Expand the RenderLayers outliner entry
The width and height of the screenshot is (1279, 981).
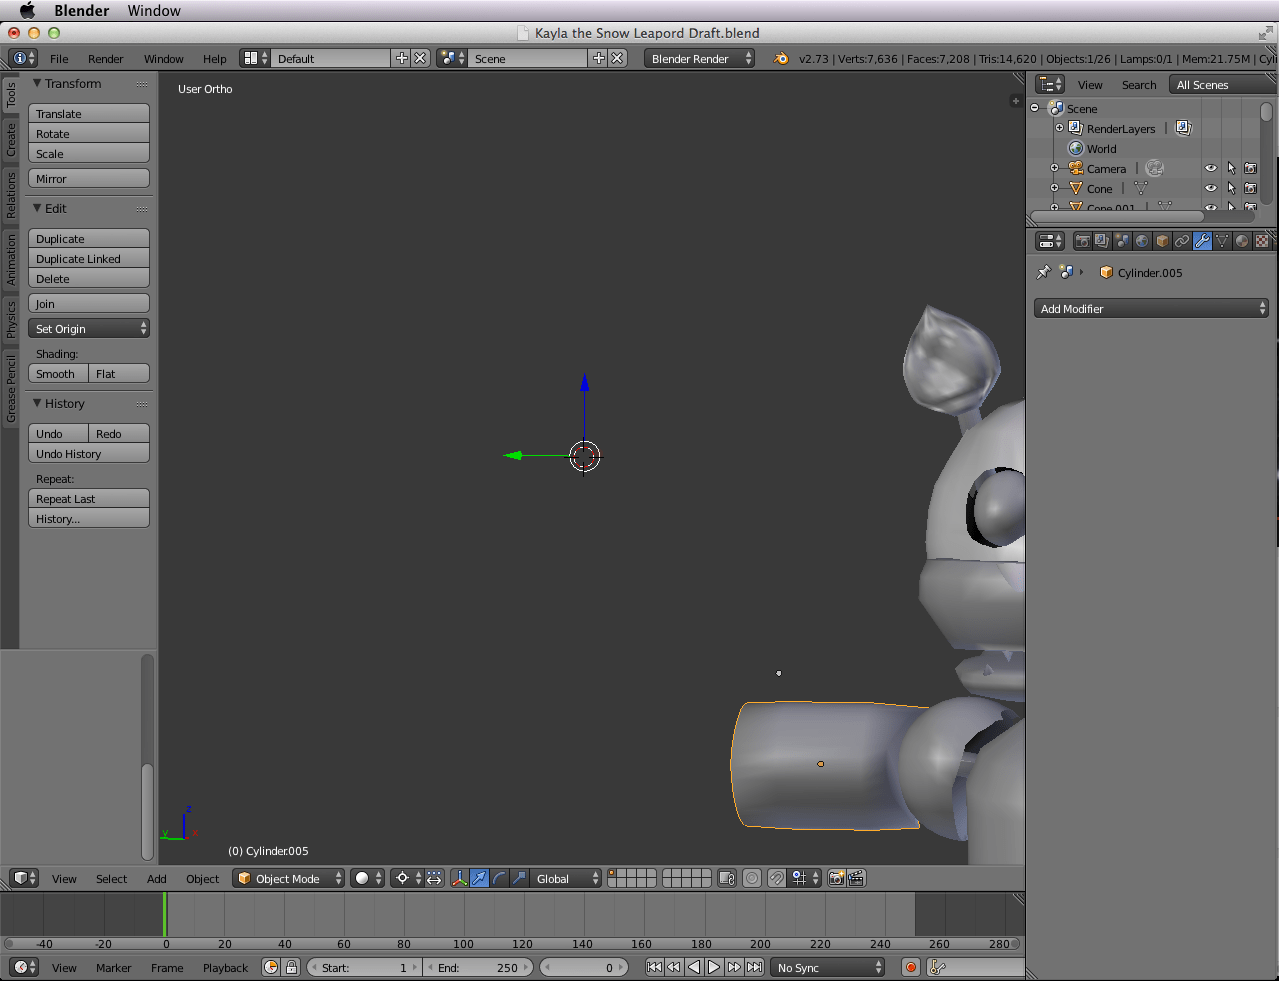click(1059, 128)
